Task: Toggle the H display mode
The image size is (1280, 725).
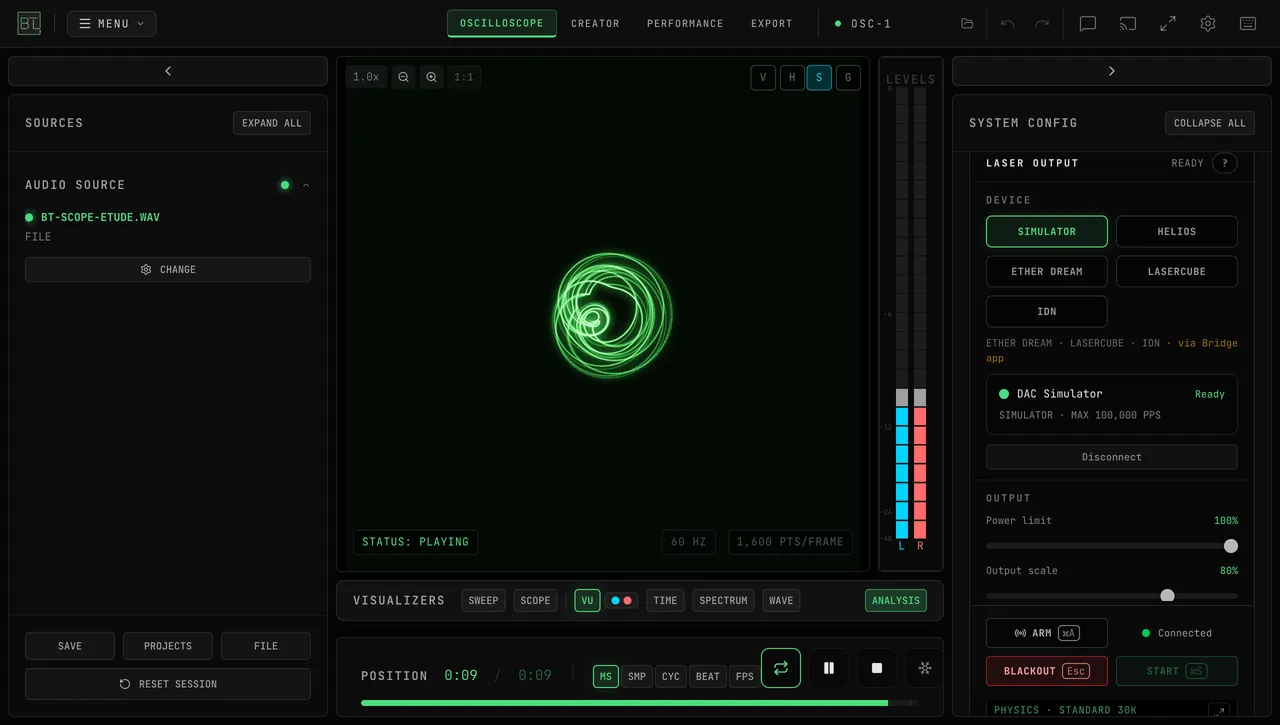Action: (792, 78)
